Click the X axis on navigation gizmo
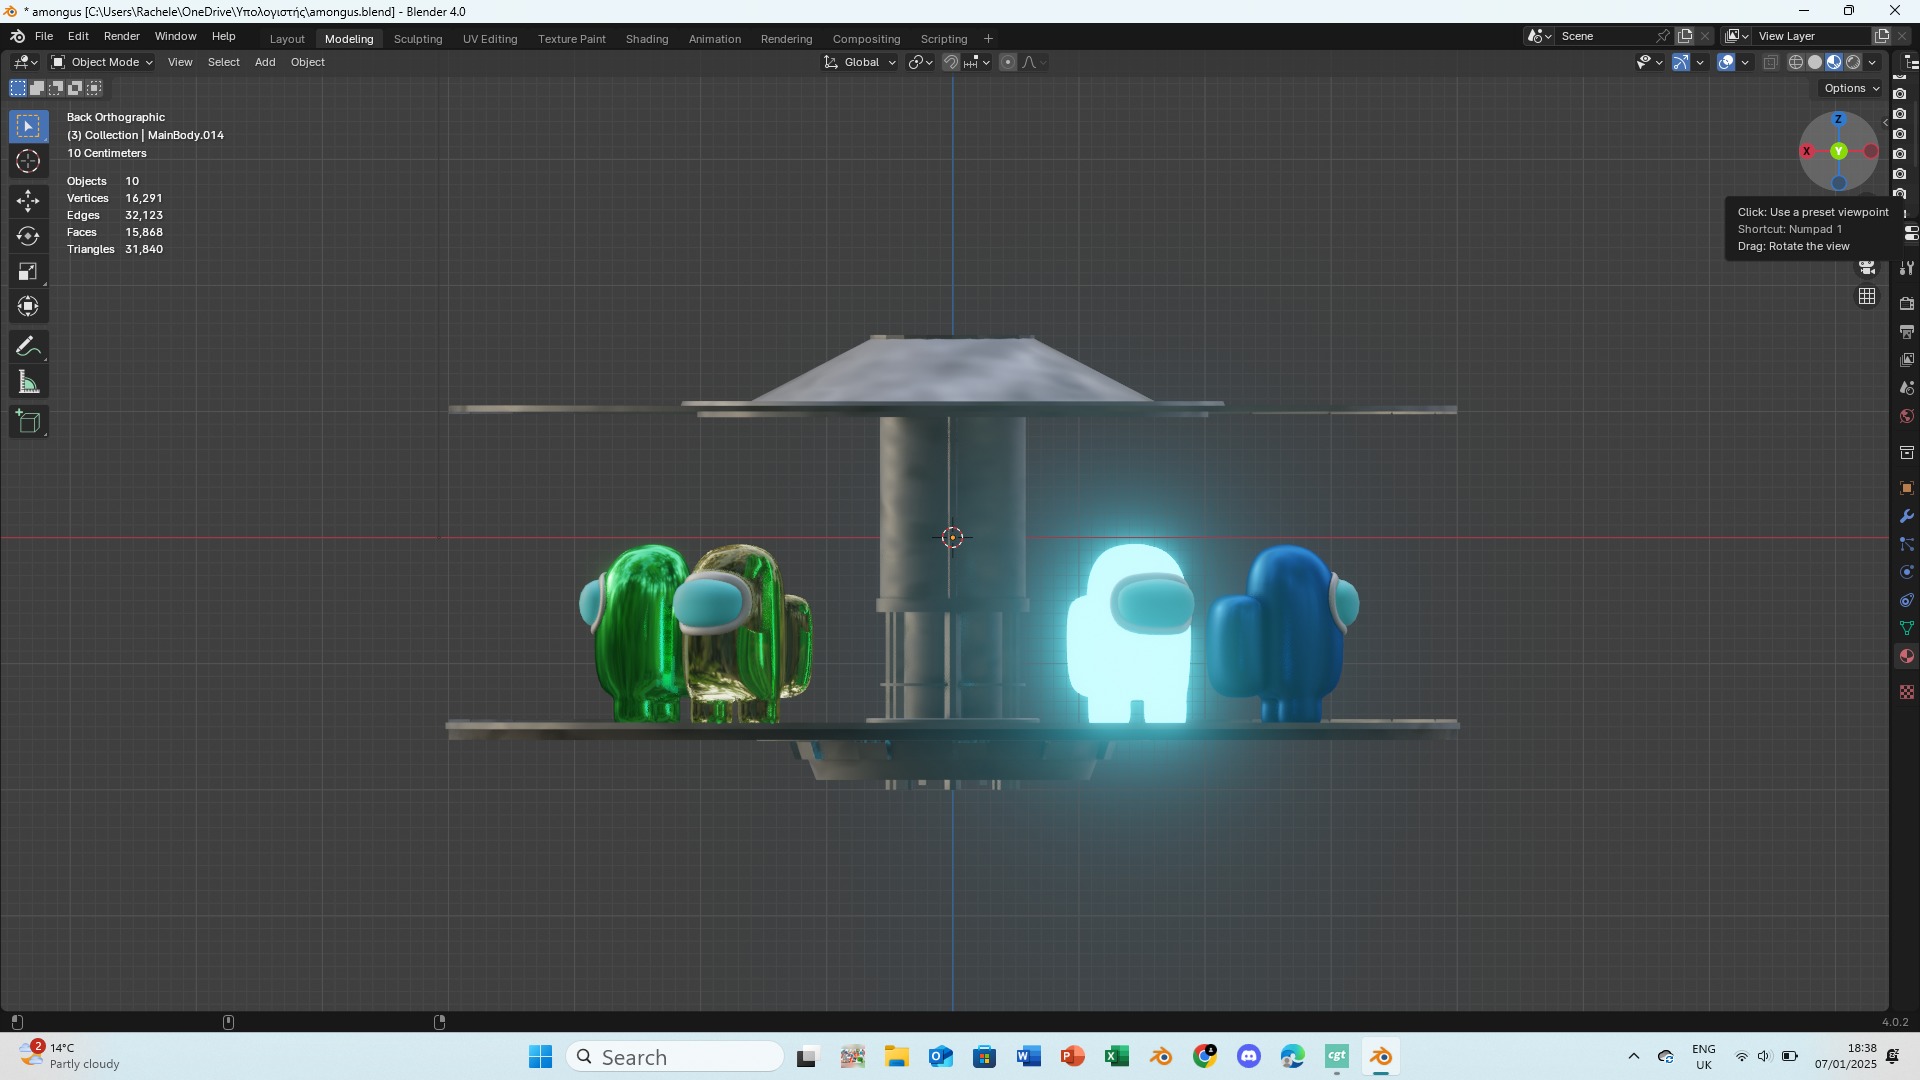Viewport: 1920px width, 1080px height. click(1806, 152)
